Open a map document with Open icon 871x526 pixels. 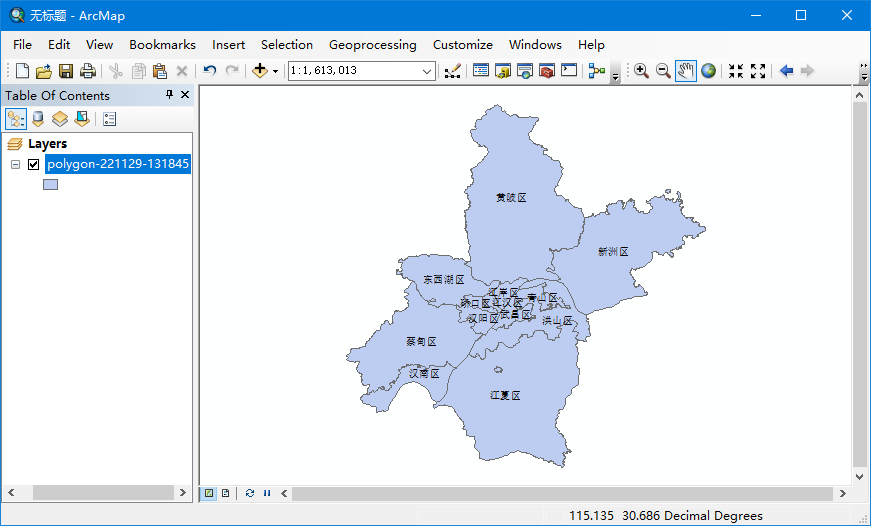coord(43,71)
